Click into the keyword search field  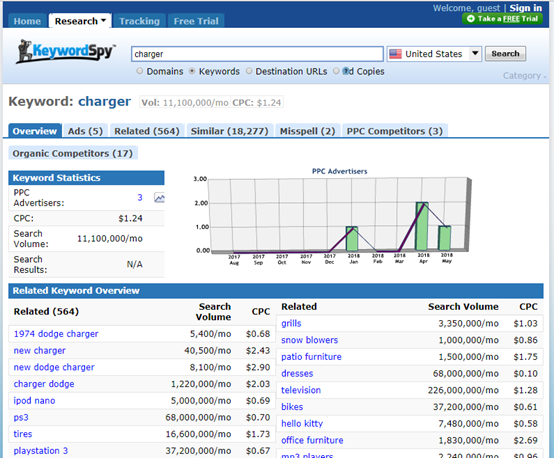(257, 54)
